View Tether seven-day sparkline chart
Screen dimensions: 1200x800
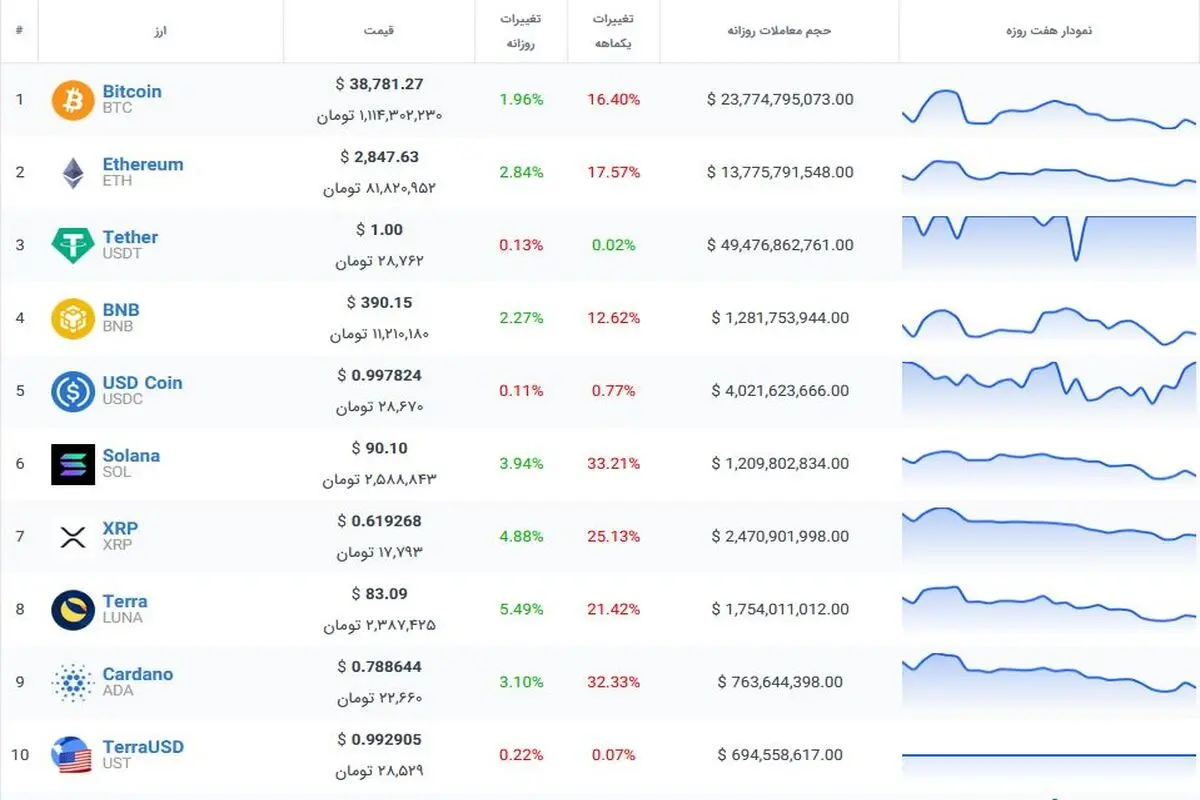(1049, 241)
